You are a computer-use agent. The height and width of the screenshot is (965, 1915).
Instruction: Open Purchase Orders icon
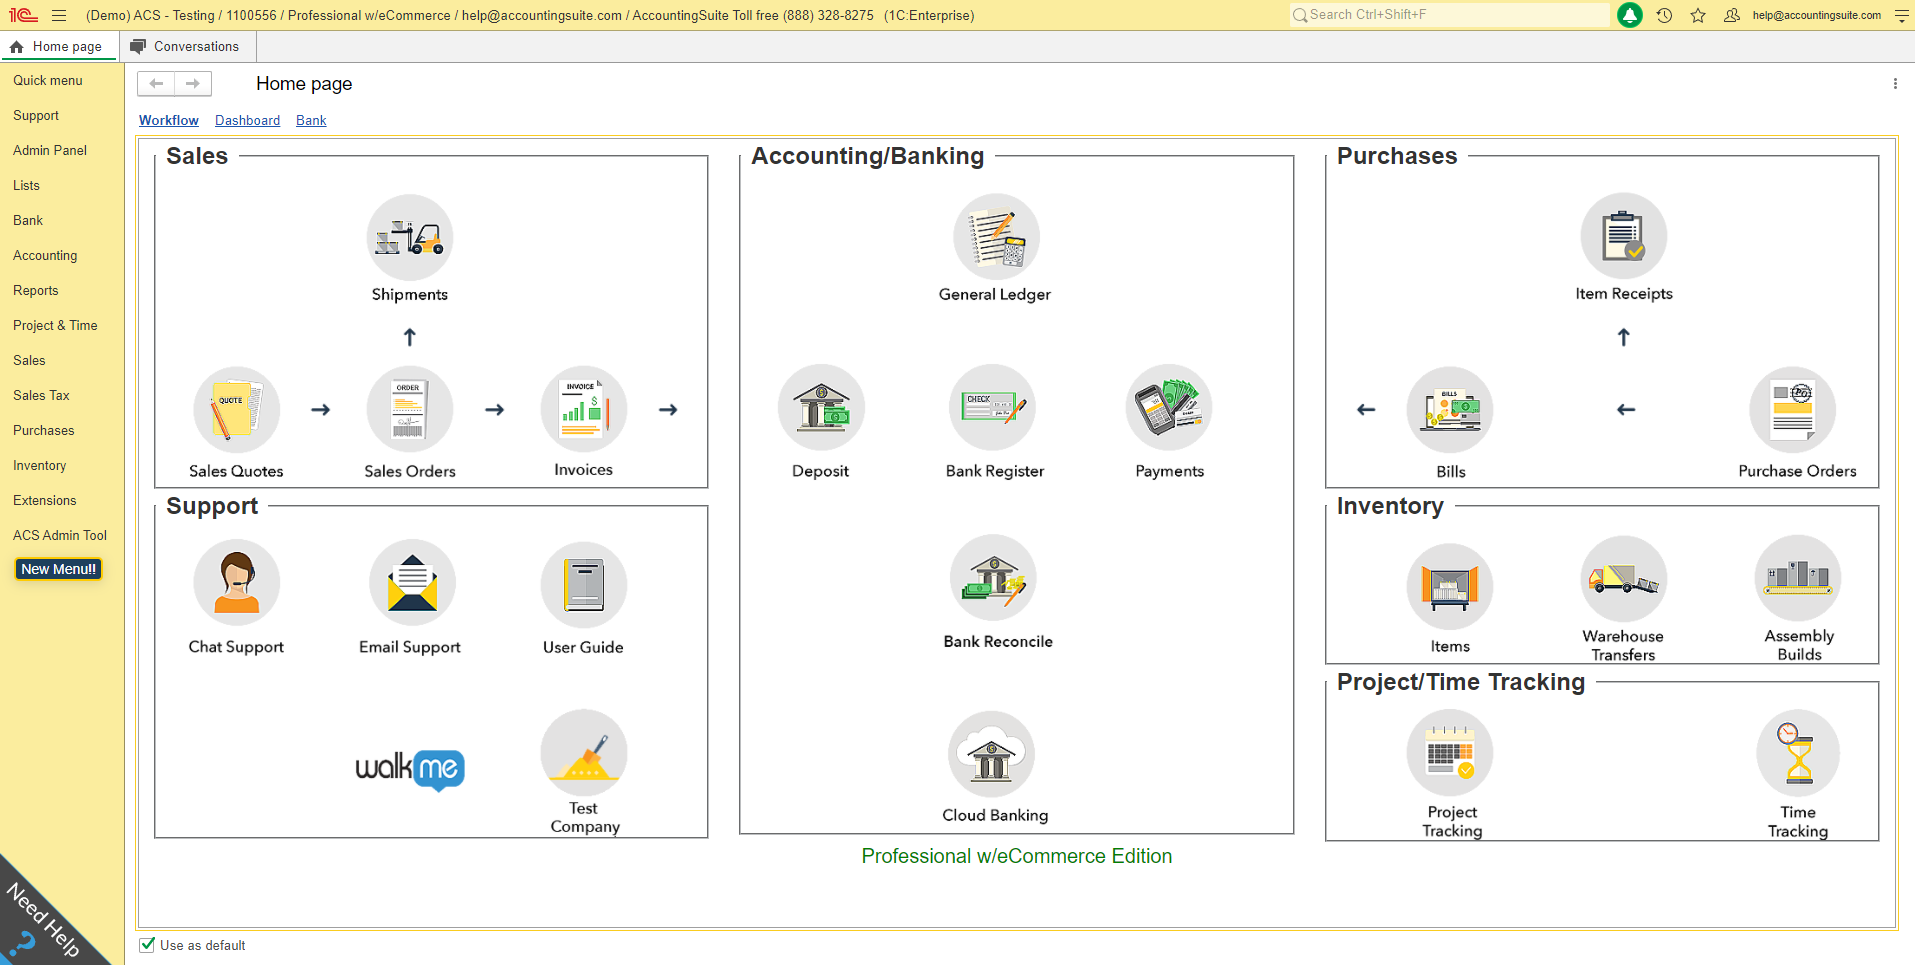tap(1793, 410)
